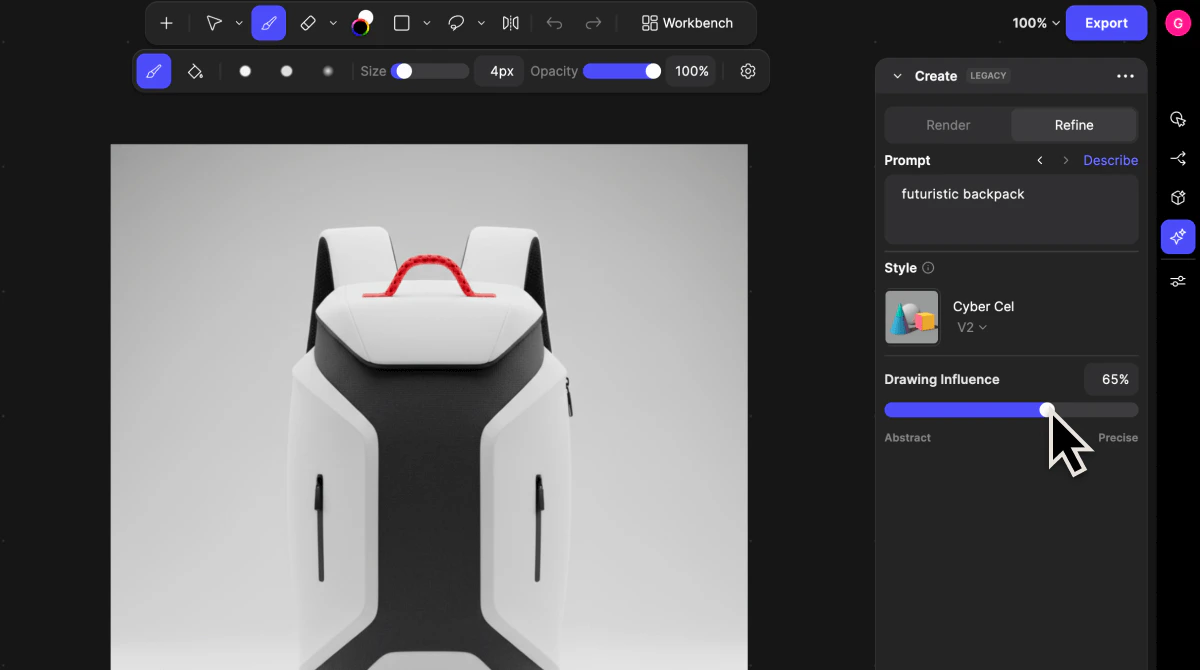Click the undo arrow
The image size is (1200, 670).
tap(554, 23)
